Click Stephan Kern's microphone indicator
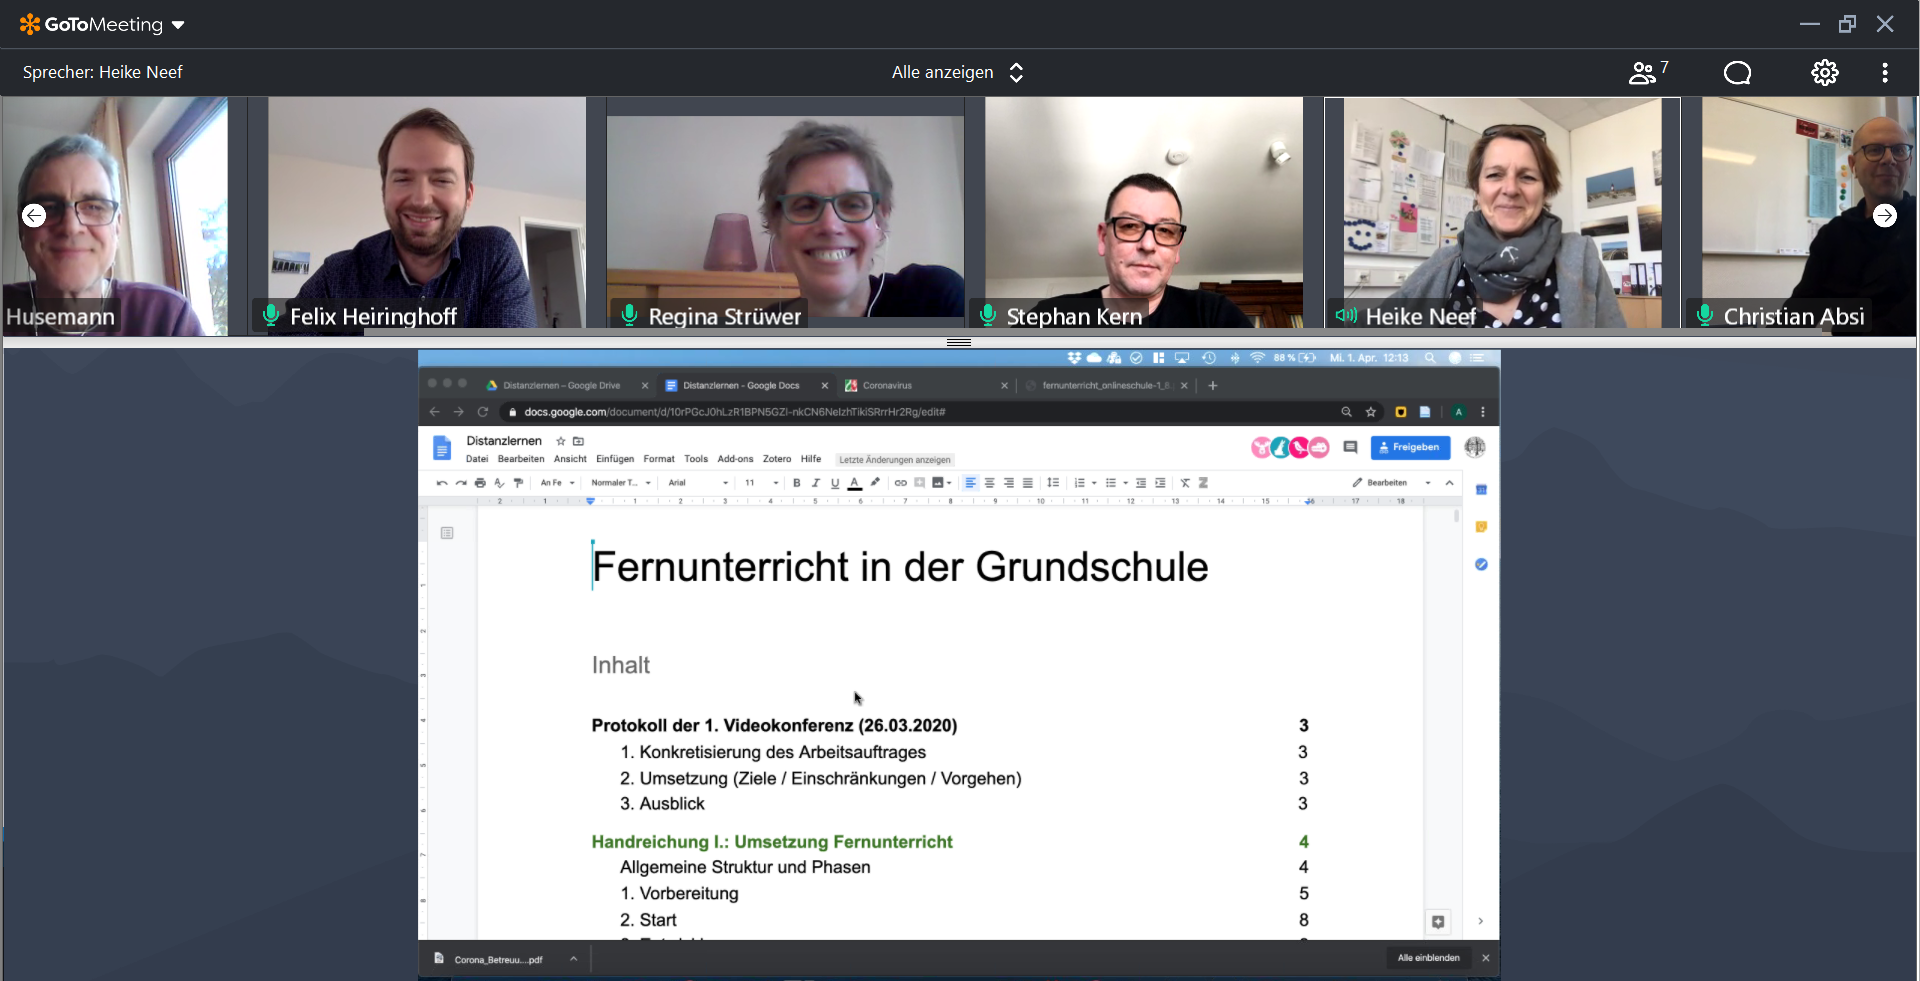The height and width of the screenshot is (981, 1920). click(988, 315)
